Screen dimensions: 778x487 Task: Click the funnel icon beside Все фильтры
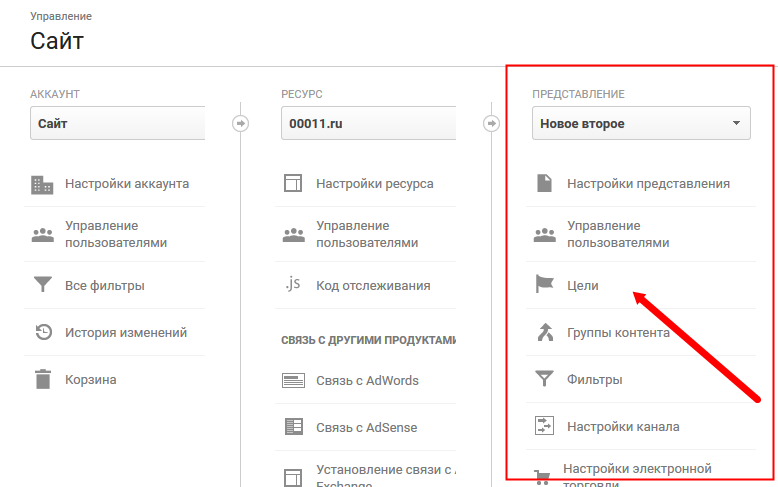(x=43, y=285)
